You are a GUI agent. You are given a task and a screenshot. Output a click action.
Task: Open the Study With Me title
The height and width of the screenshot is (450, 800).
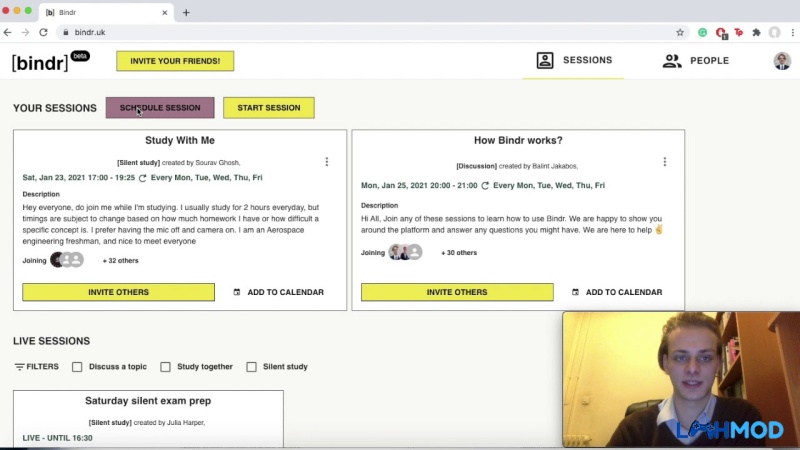click(180, 140)
